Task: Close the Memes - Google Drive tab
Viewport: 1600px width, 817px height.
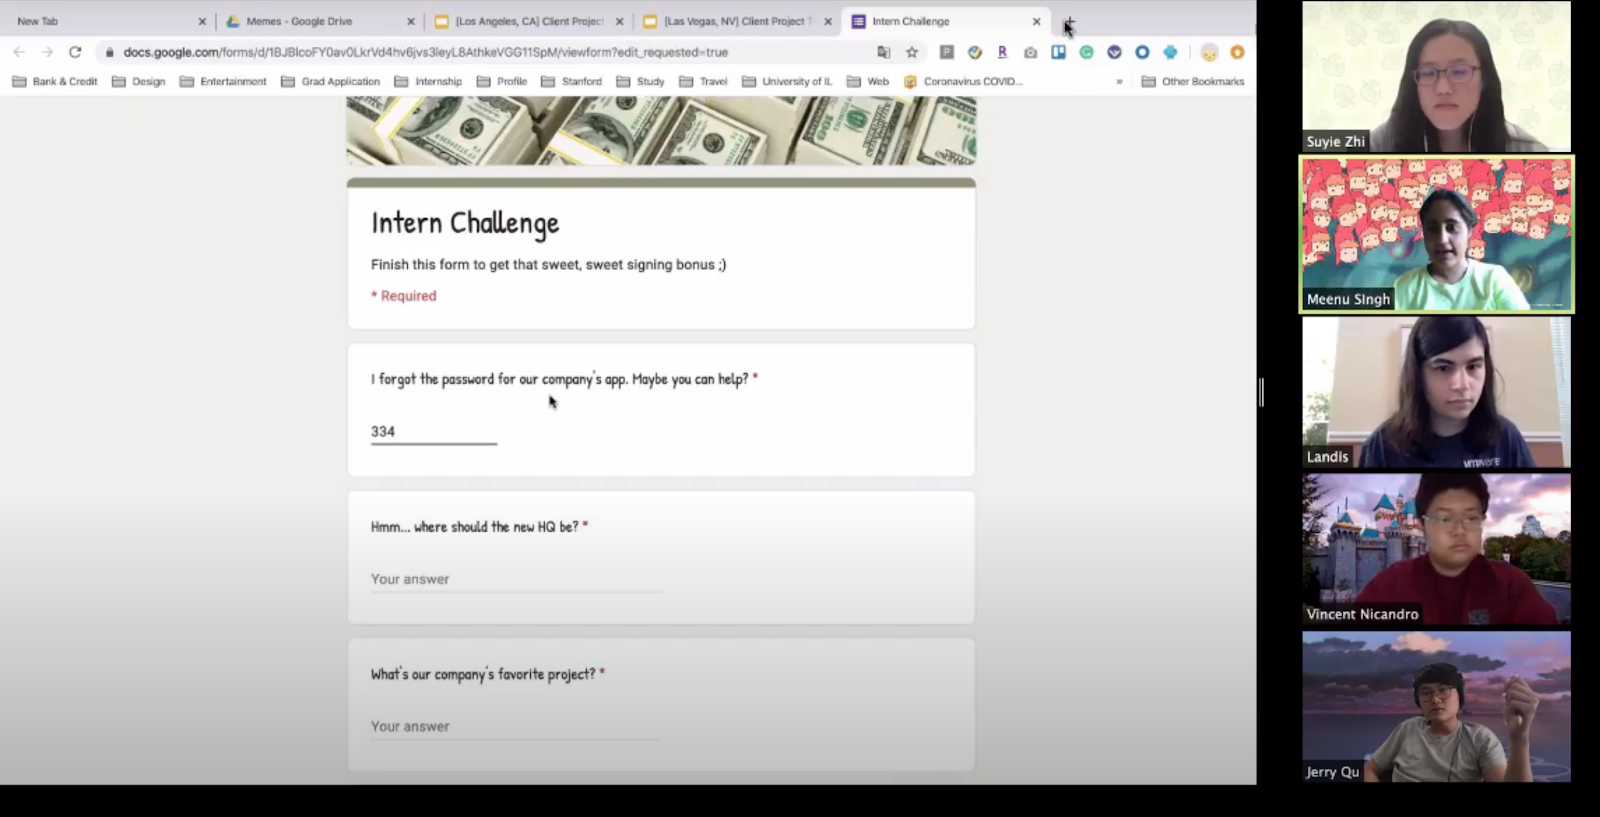Action: pyautogui.click(x=411, y=21)
